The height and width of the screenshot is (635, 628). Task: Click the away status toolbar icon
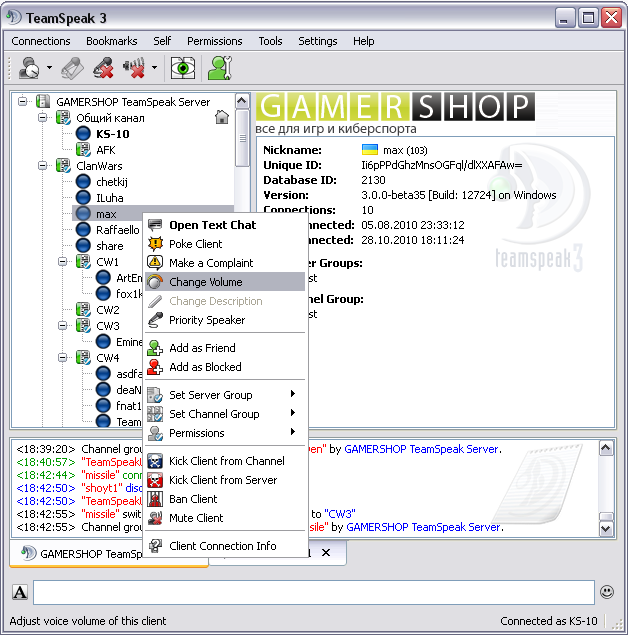point(29,68)
